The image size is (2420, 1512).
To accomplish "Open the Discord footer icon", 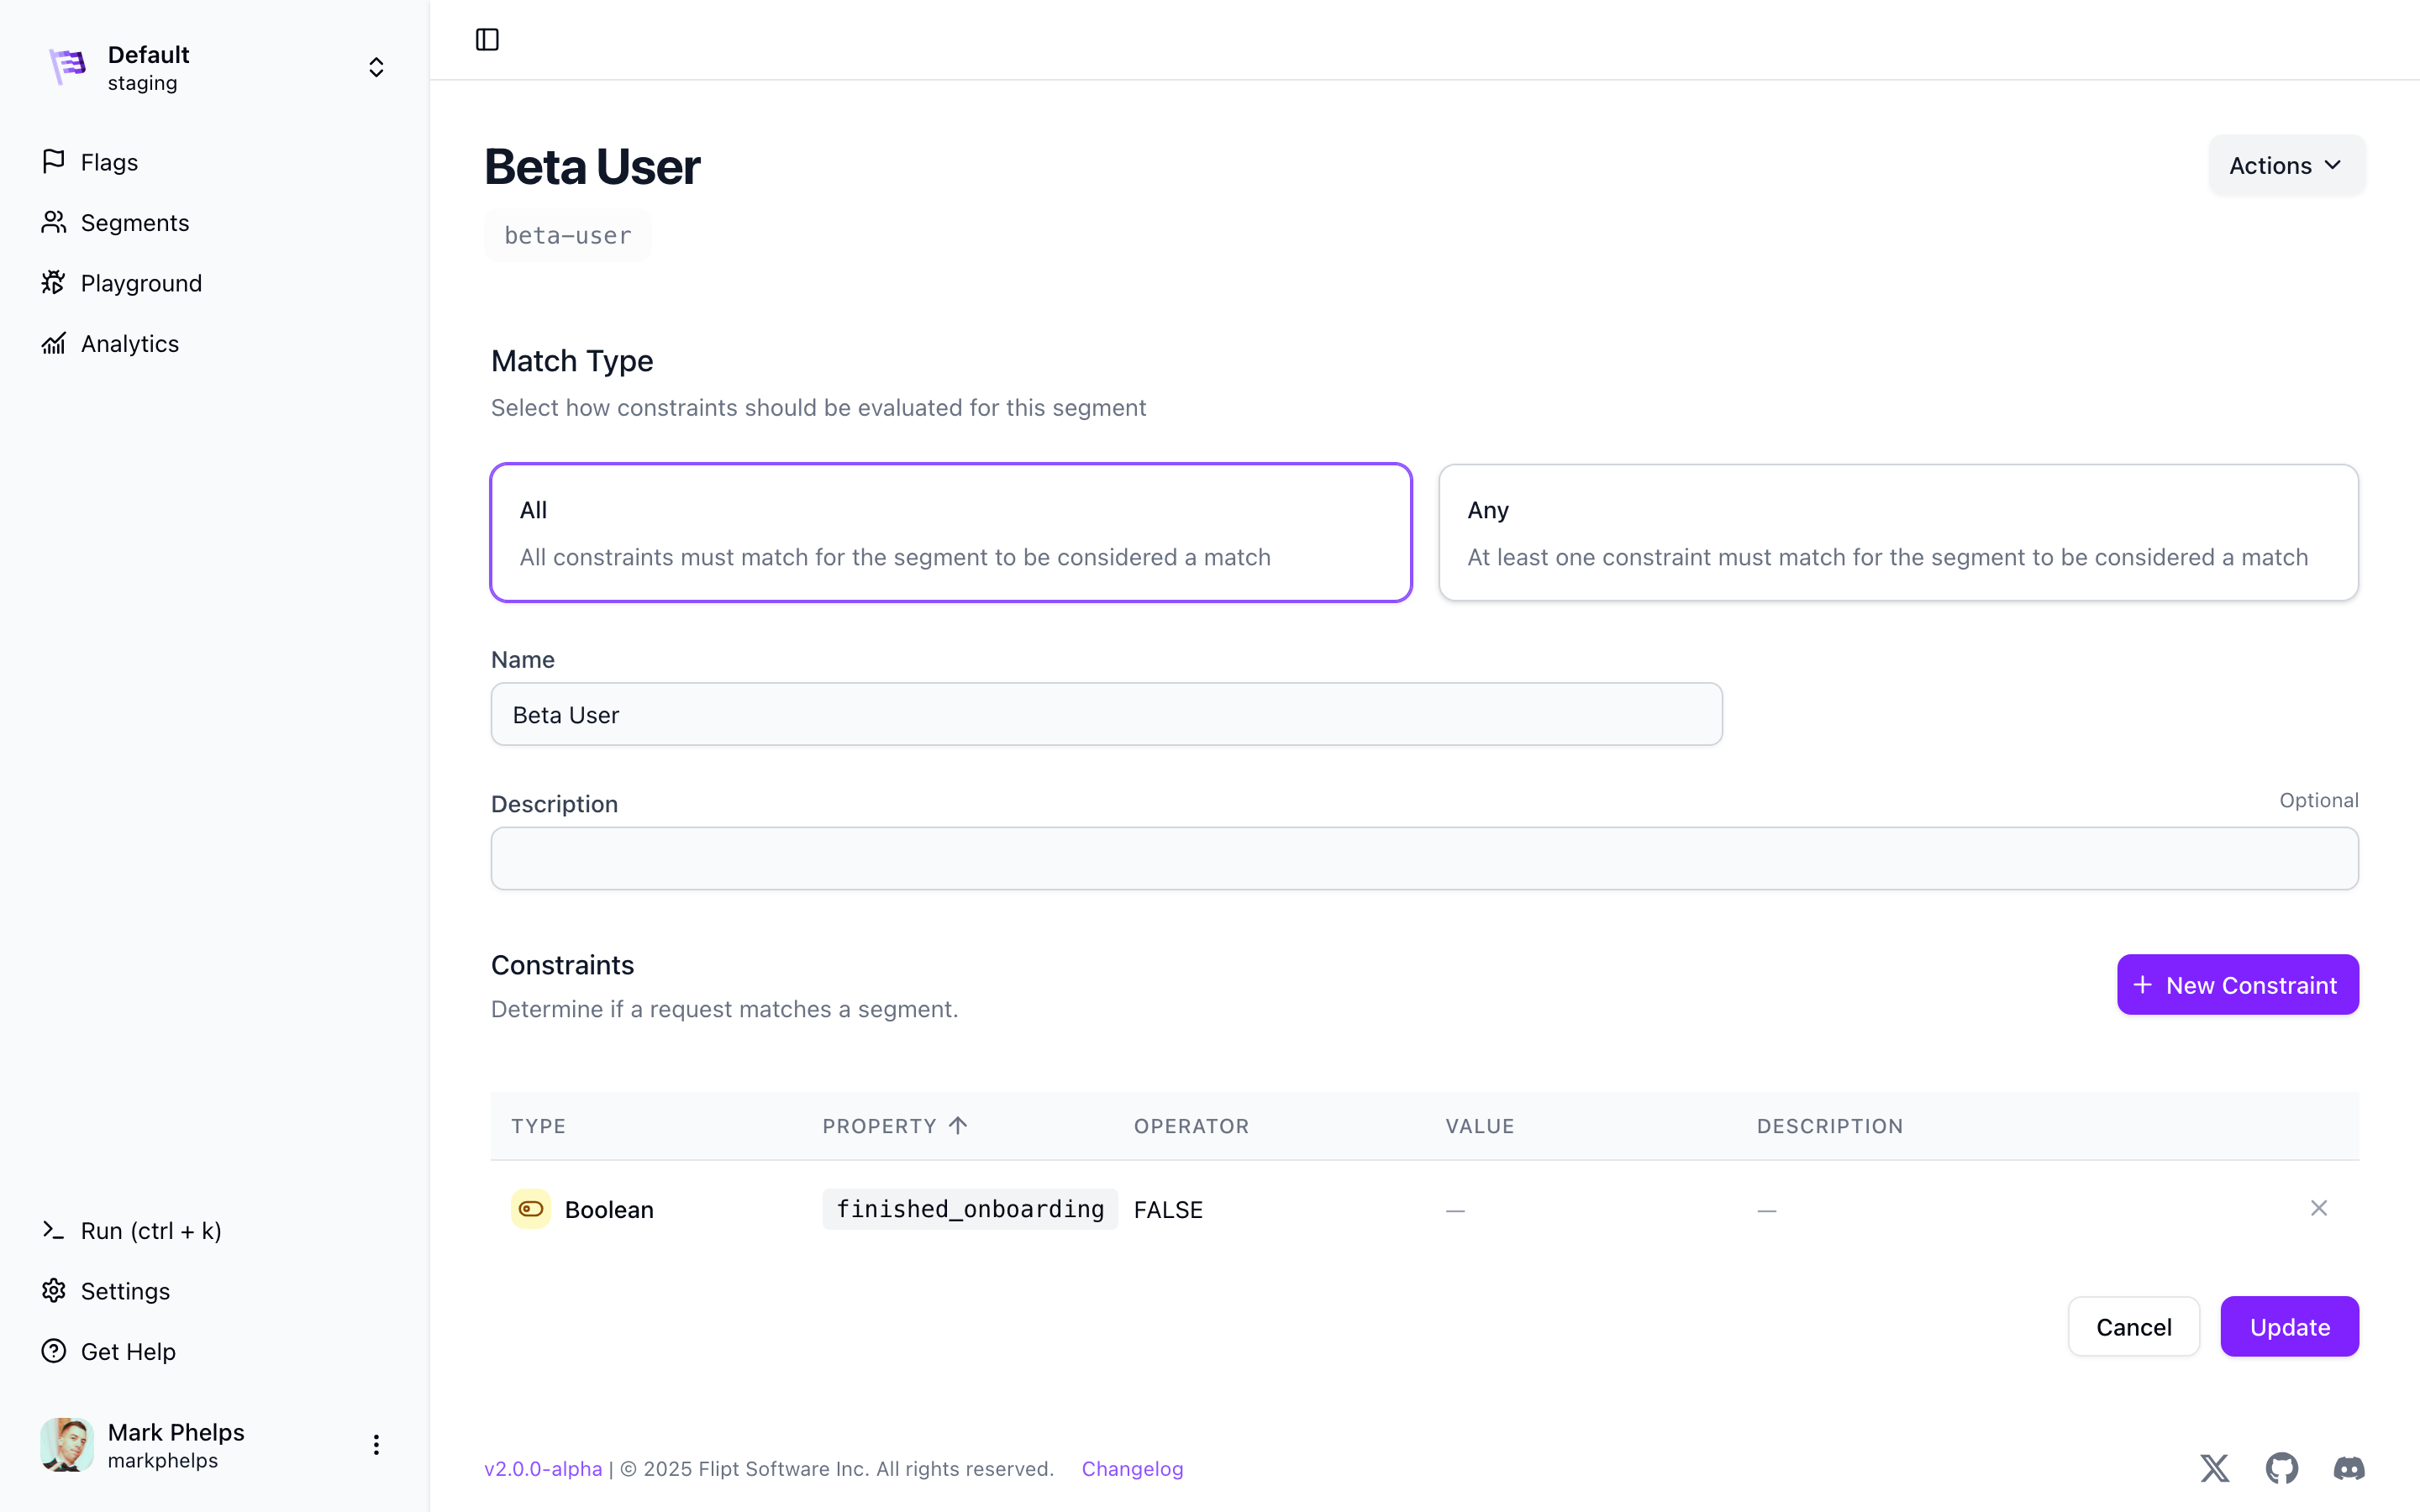I will click(x=2348, y=1468).
